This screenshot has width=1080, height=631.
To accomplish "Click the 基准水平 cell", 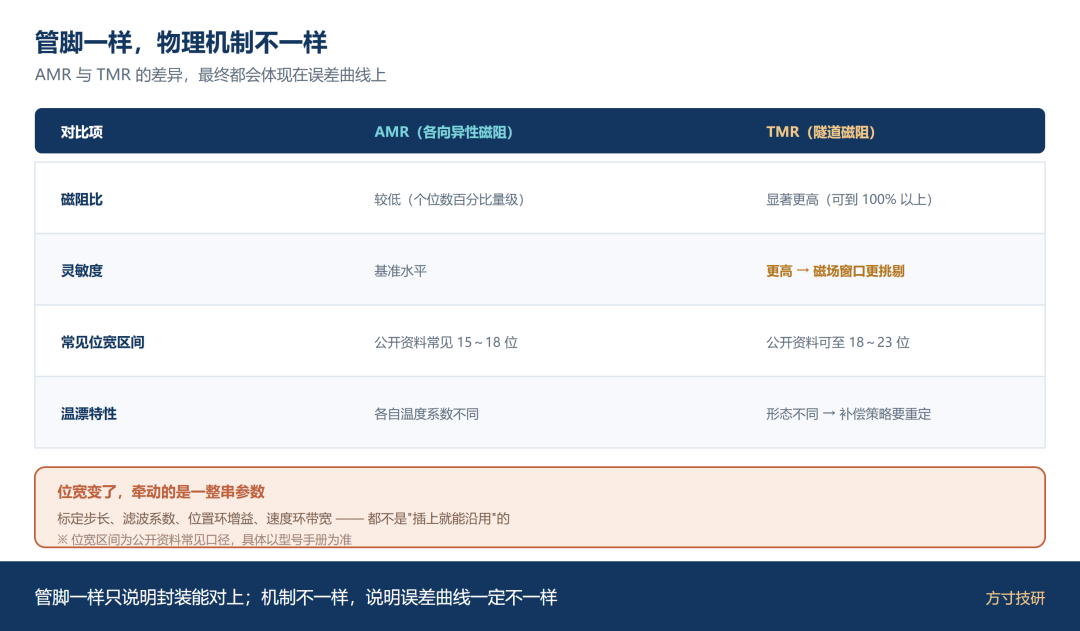I will [400, 271].
